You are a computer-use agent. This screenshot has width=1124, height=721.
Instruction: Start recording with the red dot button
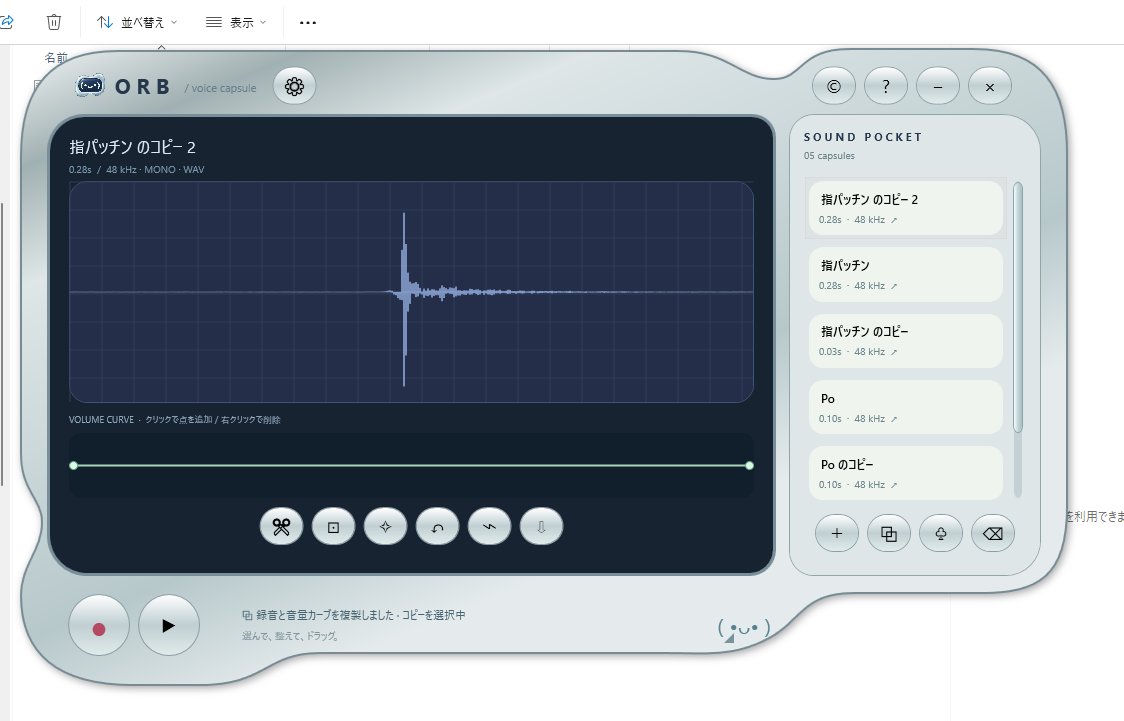pos(99,626)
